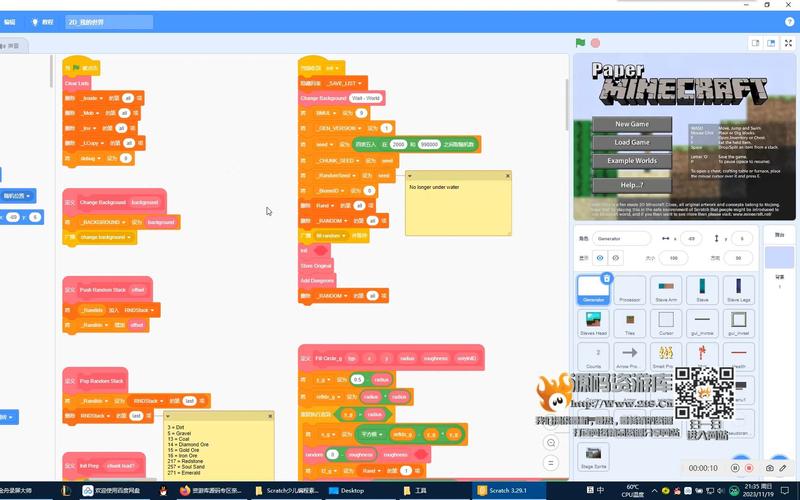The image size is (800, 500).
Task: Close the block ID list comment
Action: coord(270,416)
